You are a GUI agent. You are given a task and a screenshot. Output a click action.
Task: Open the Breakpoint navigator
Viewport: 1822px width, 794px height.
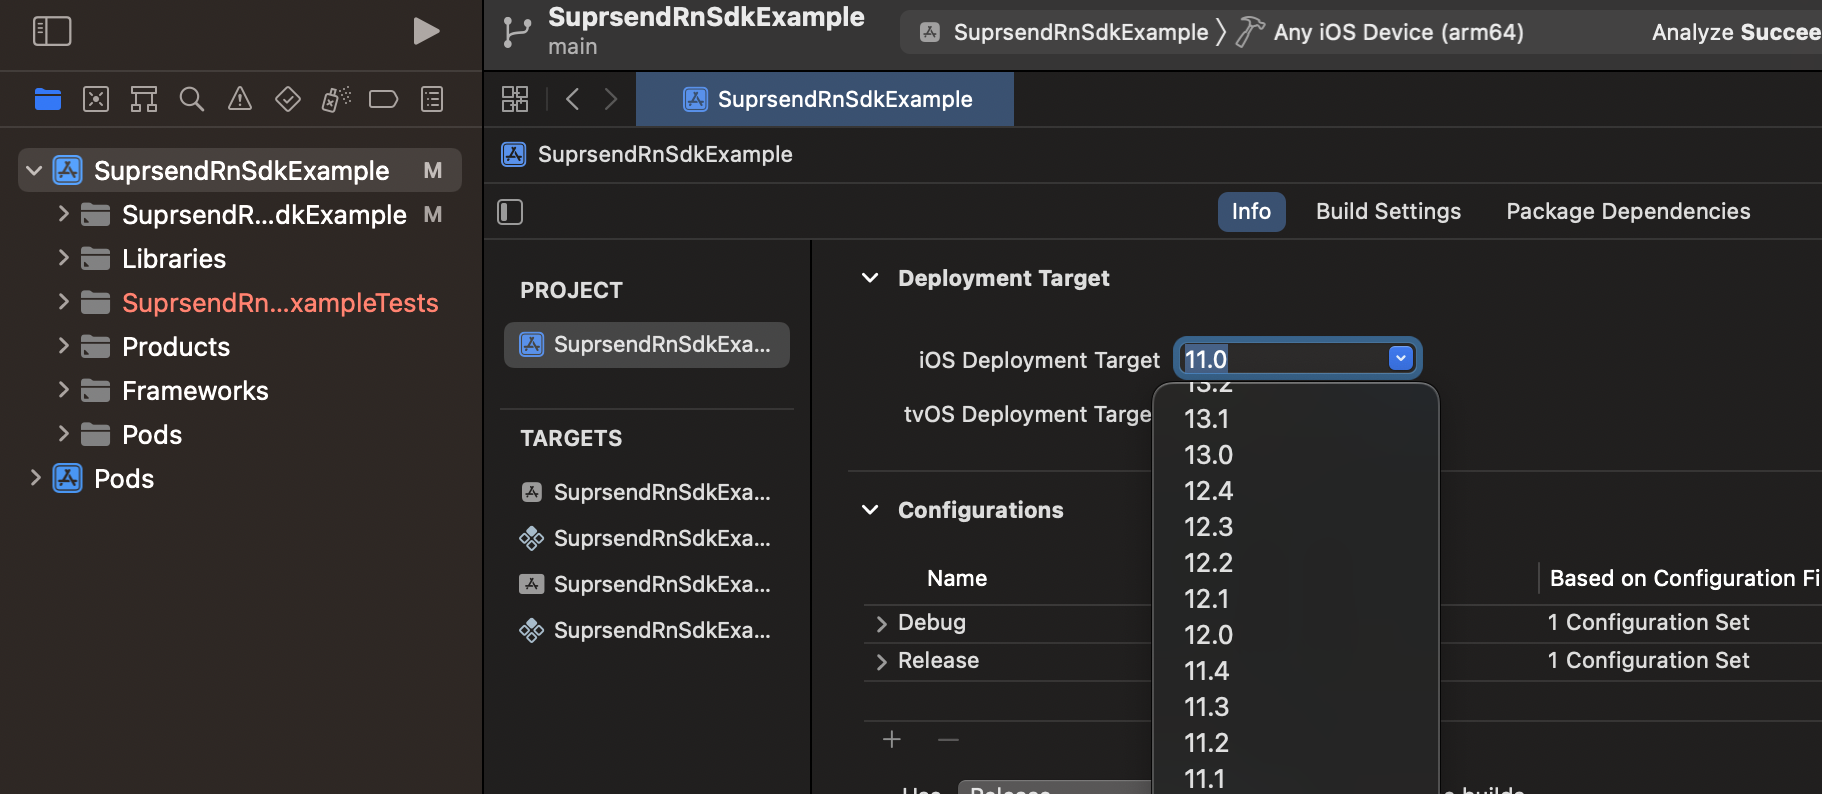383,99
